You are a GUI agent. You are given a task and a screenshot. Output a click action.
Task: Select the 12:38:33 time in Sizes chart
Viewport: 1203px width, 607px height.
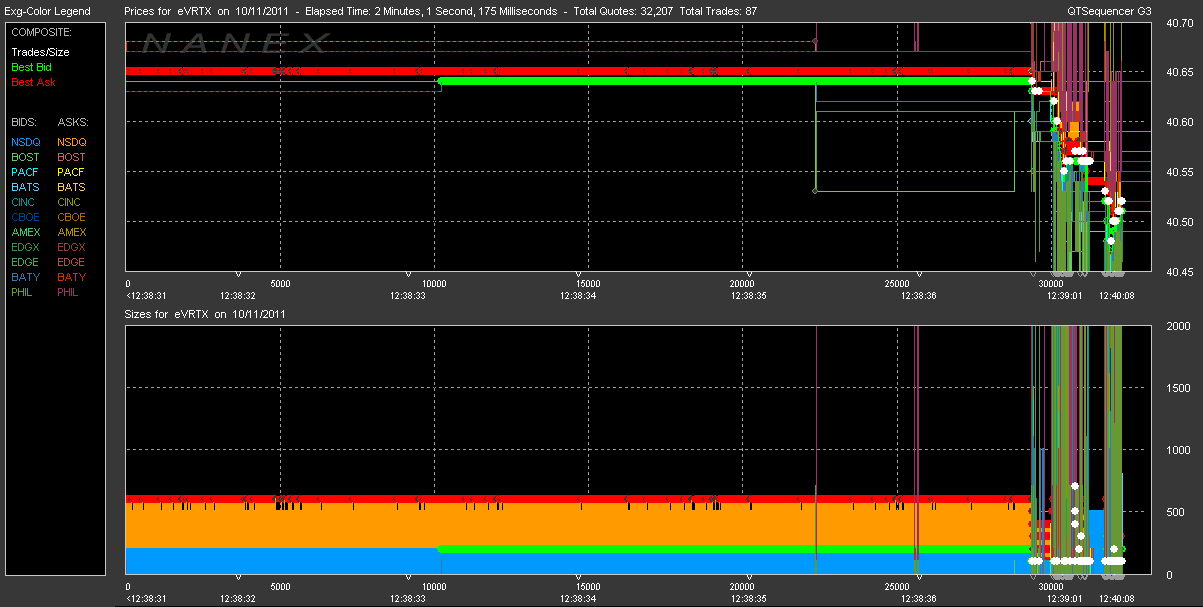coord(408,599)
